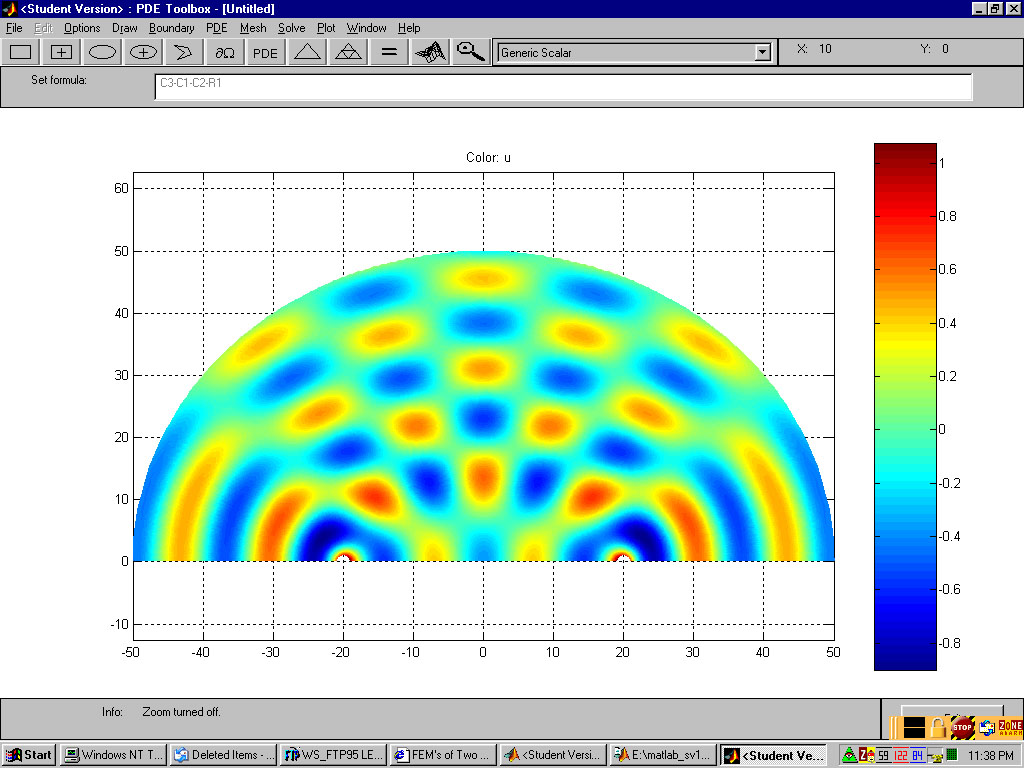Switch to FEM's of Two taskbar window
The height and width of the screenshot is (768, 1024).
(443, 755)
